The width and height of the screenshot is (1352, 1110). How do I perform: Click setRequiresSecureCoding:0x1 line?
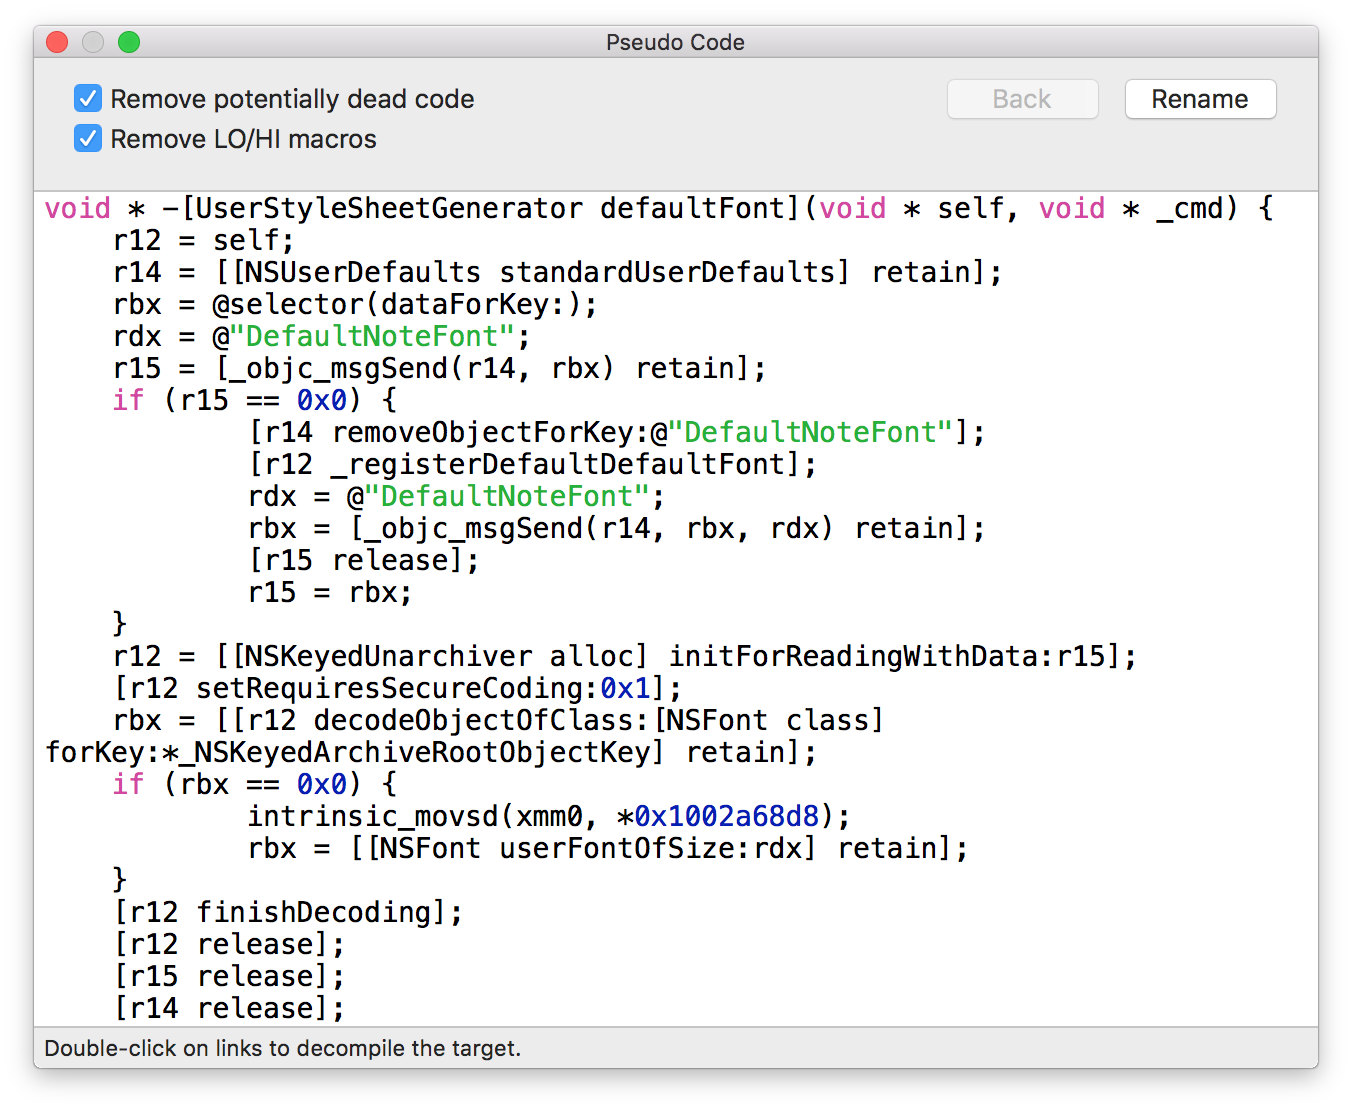pyautogui.click(x=398, y=688)
